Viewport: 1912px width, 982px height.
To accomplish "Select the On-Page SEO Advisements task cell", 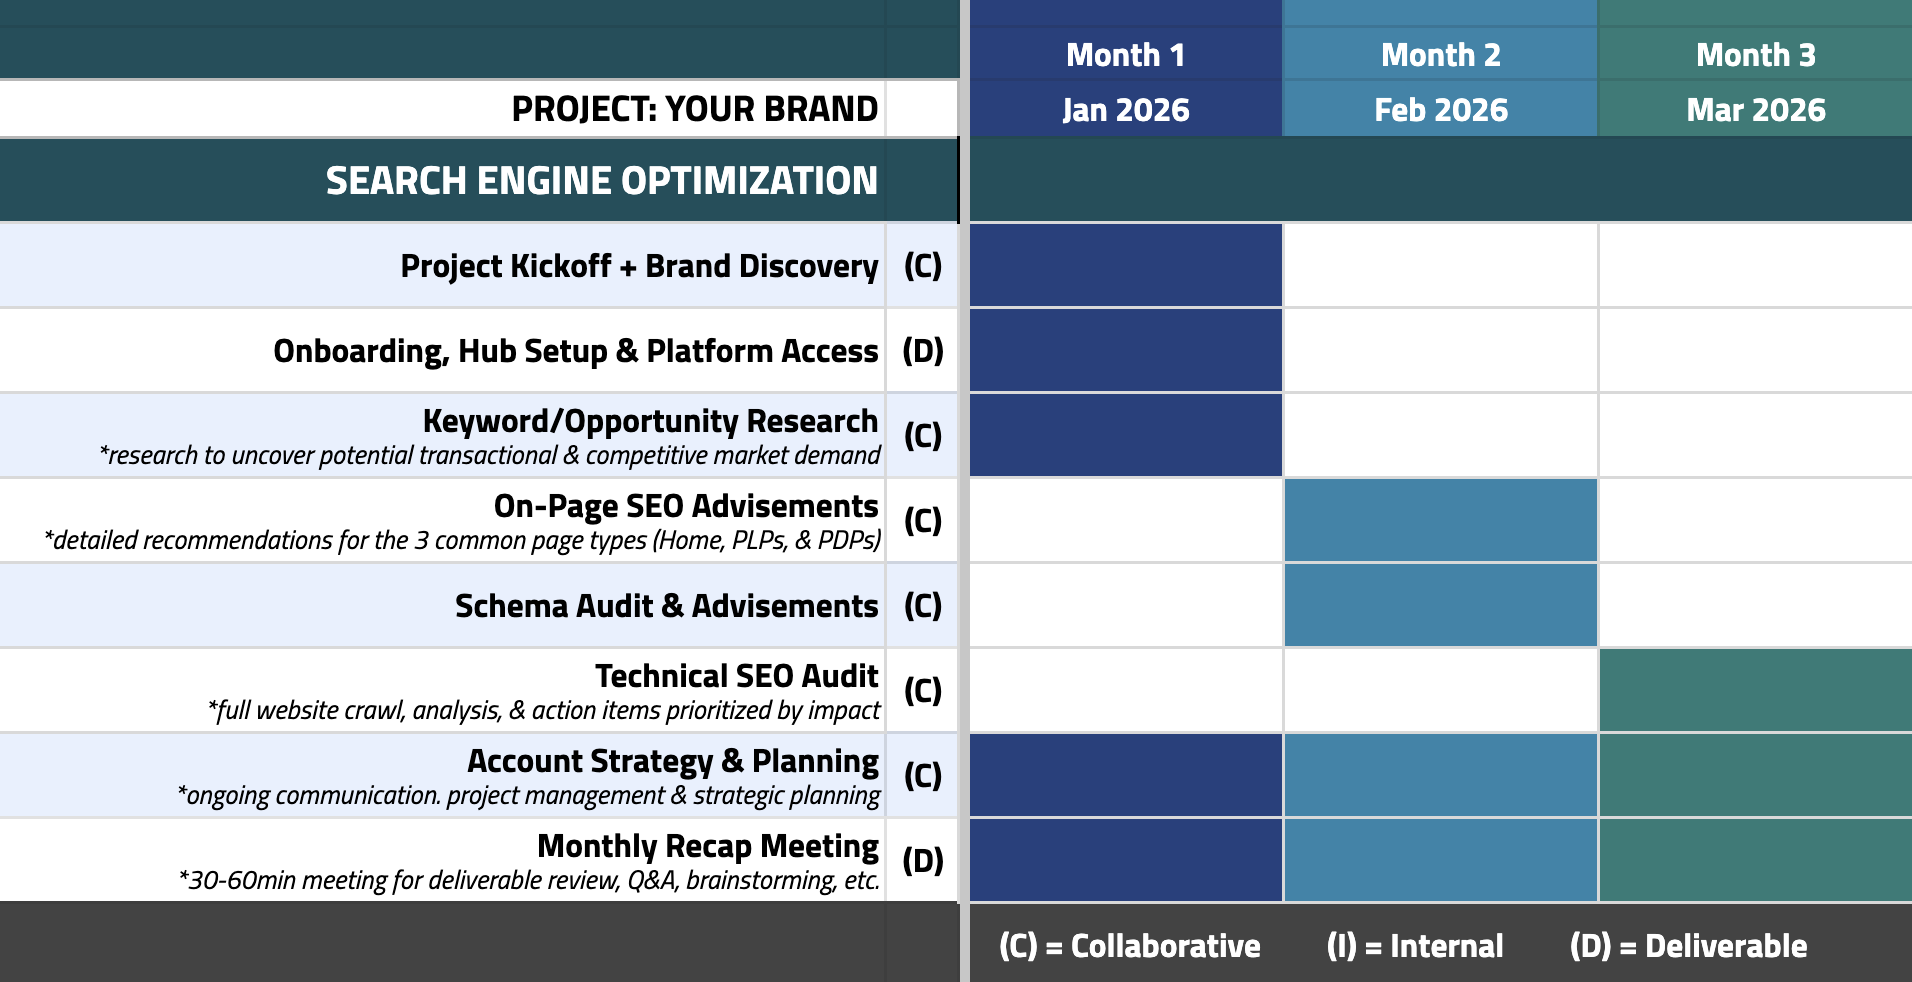I will coord(685,507).
